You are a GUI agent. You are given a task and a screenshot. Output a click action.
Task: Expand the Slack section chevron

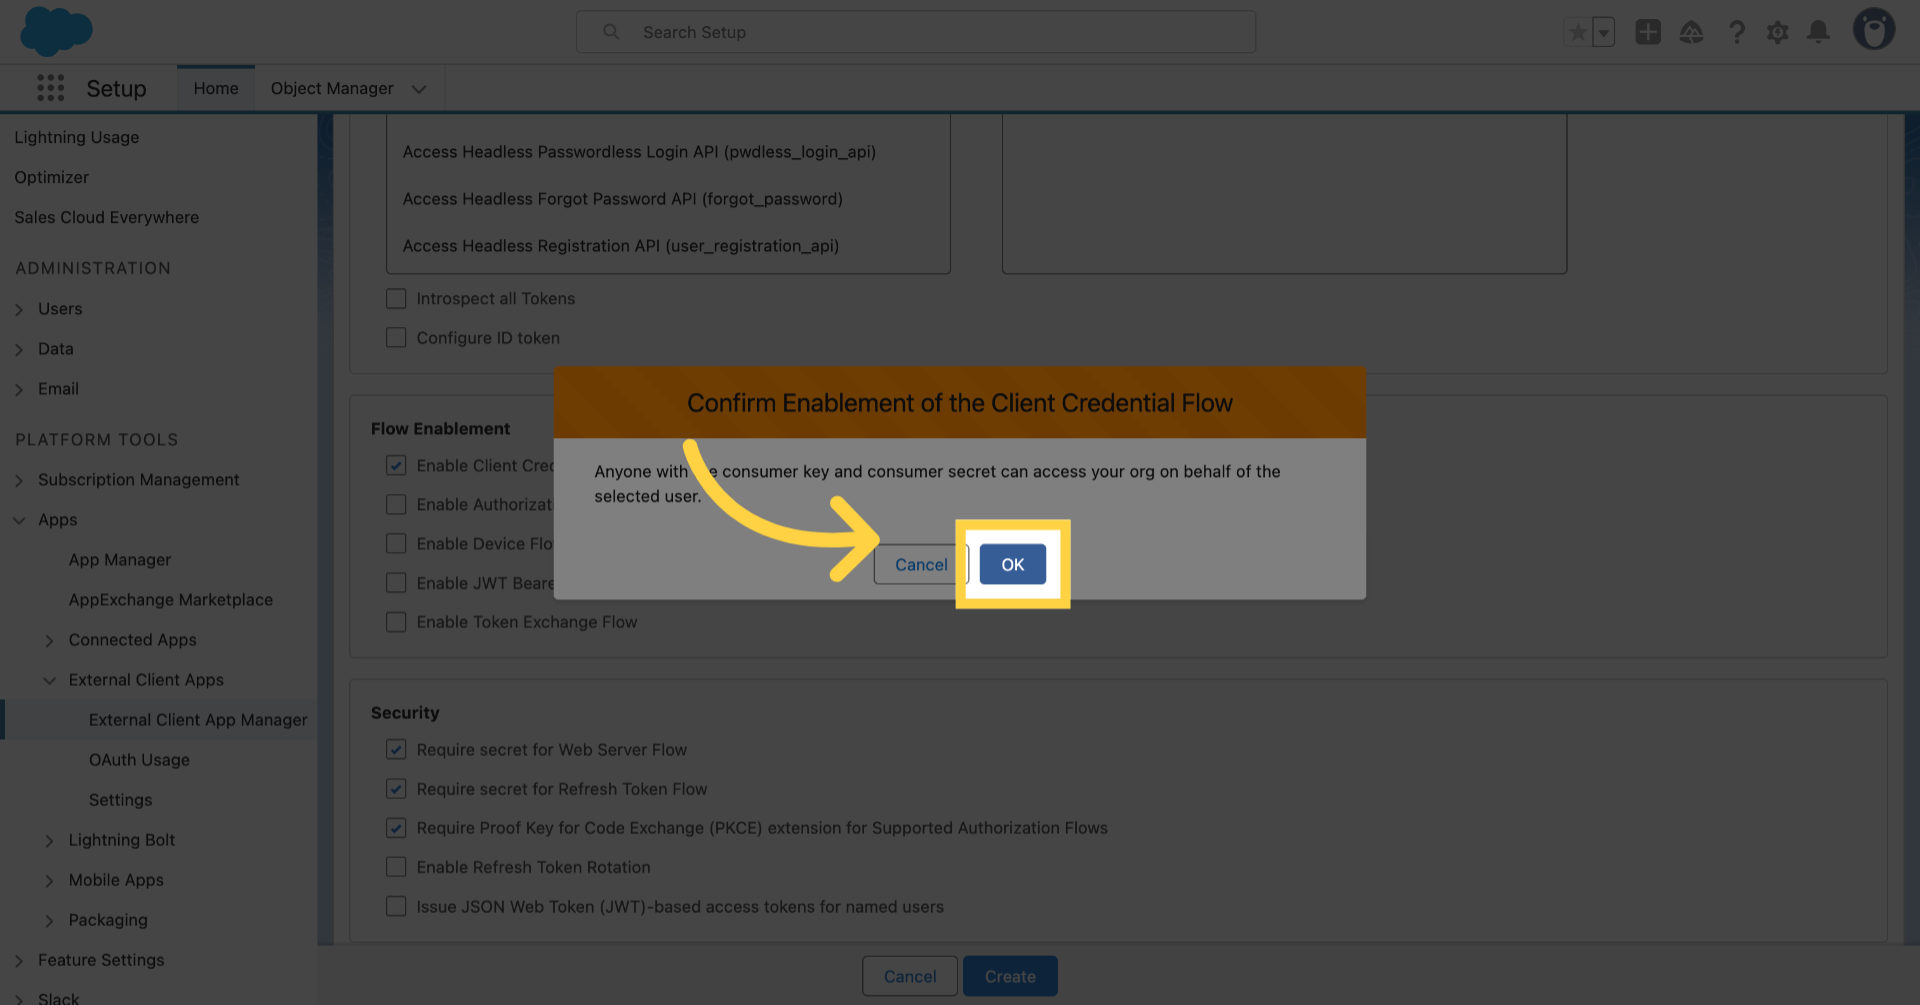(x=19, y=999)
